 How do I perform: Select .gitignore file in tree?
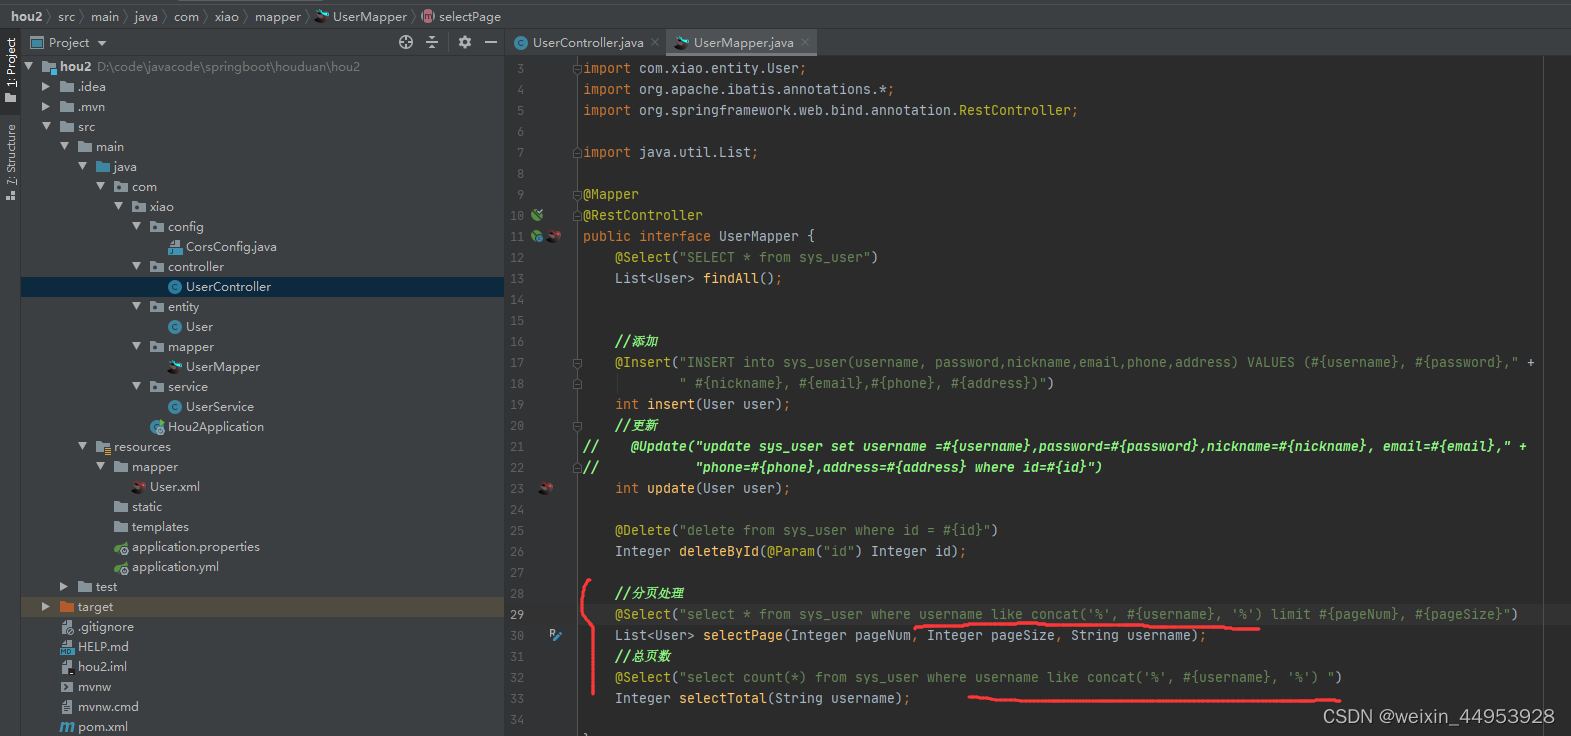(x=105, y=626)
